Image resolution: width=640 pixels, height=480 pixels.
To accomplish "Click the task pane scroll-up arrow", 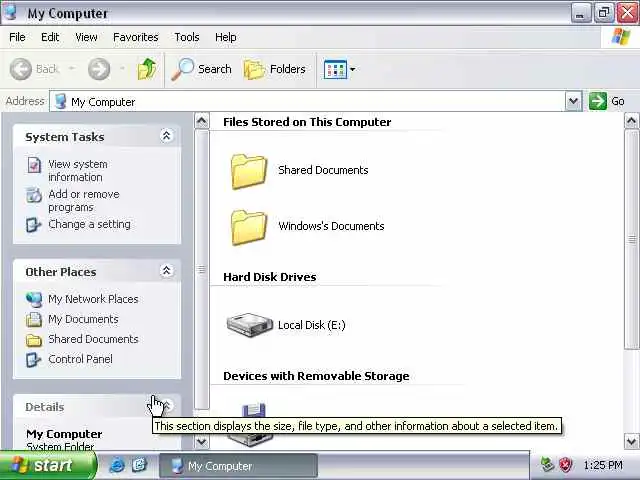I will point(202,121).
